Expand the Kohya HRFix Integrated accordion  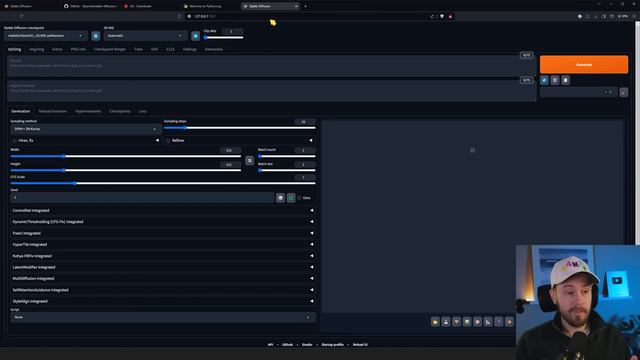tap(163, 256)
